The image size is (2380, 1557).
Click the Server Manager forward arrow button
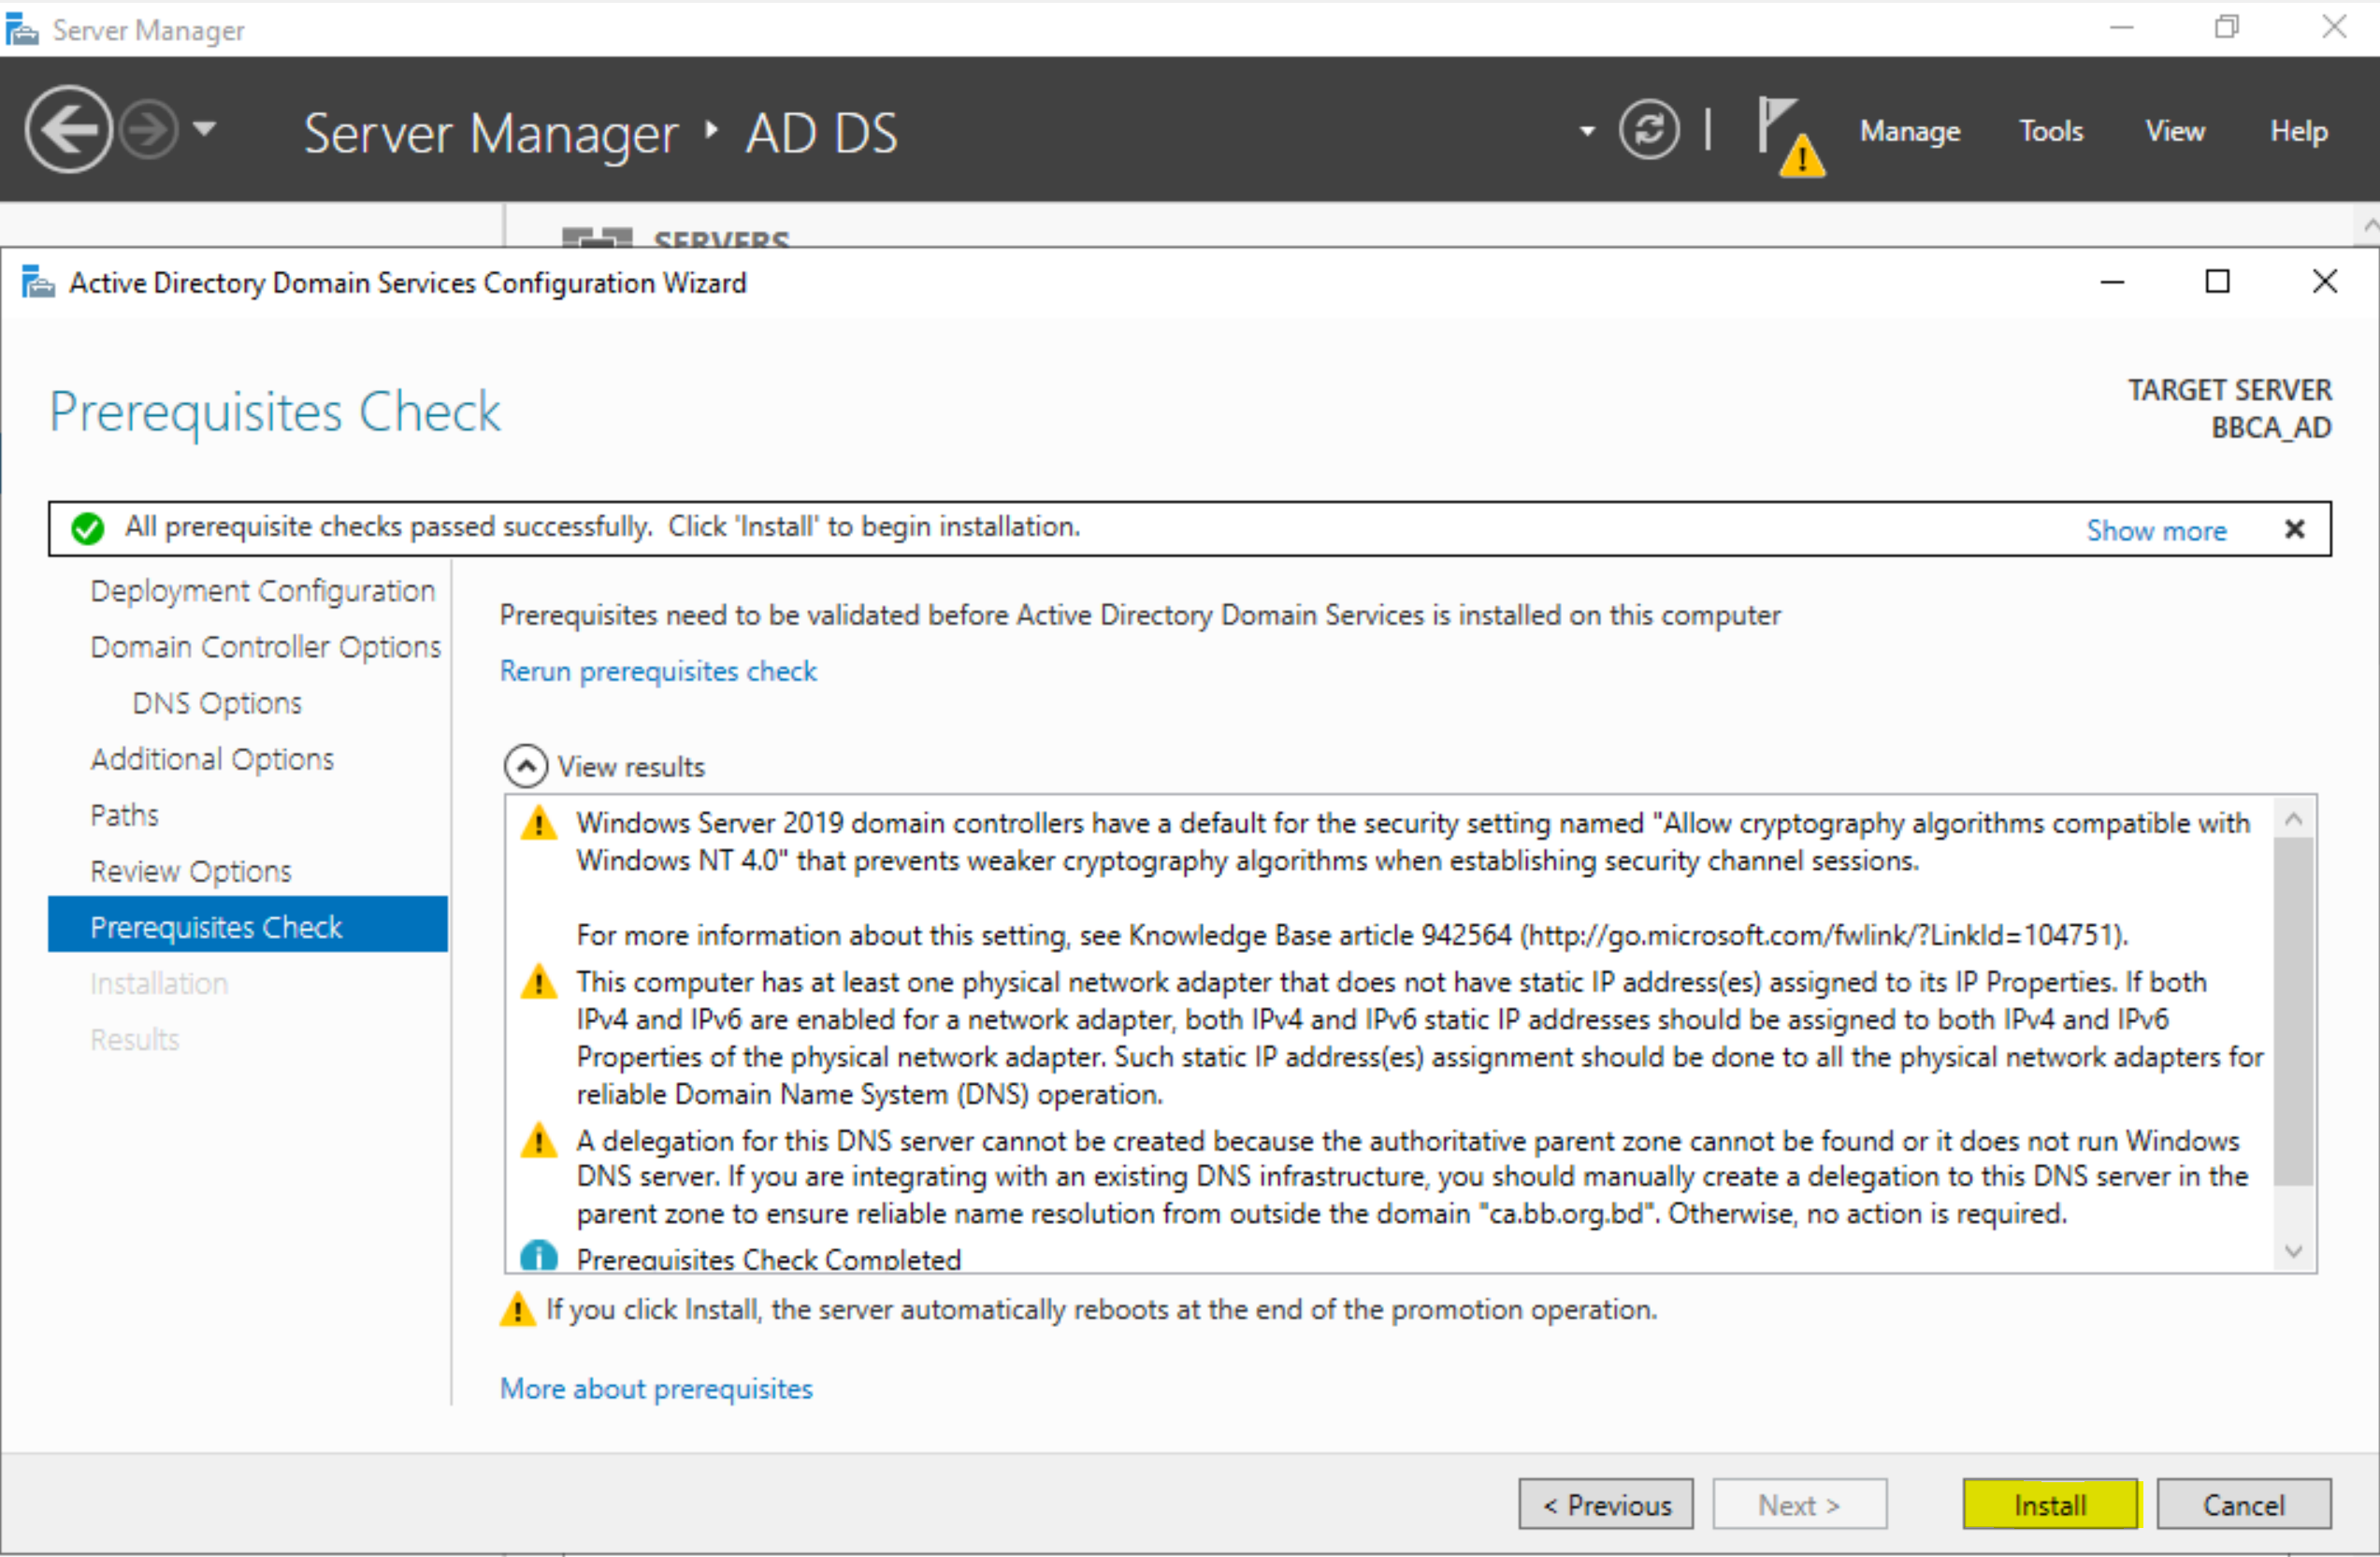pos(148,130)
